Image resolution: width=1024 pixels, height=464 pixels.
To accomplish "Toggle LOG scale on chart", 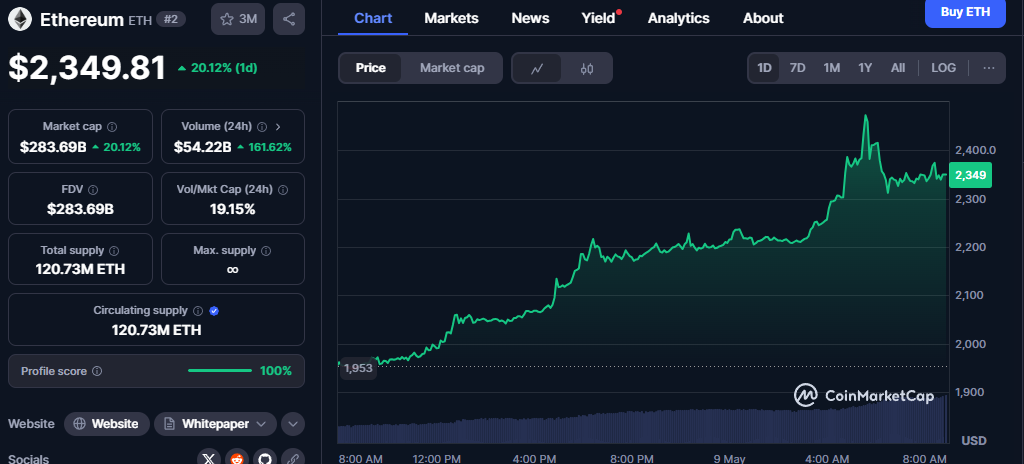I will click(x=943, y=68).
